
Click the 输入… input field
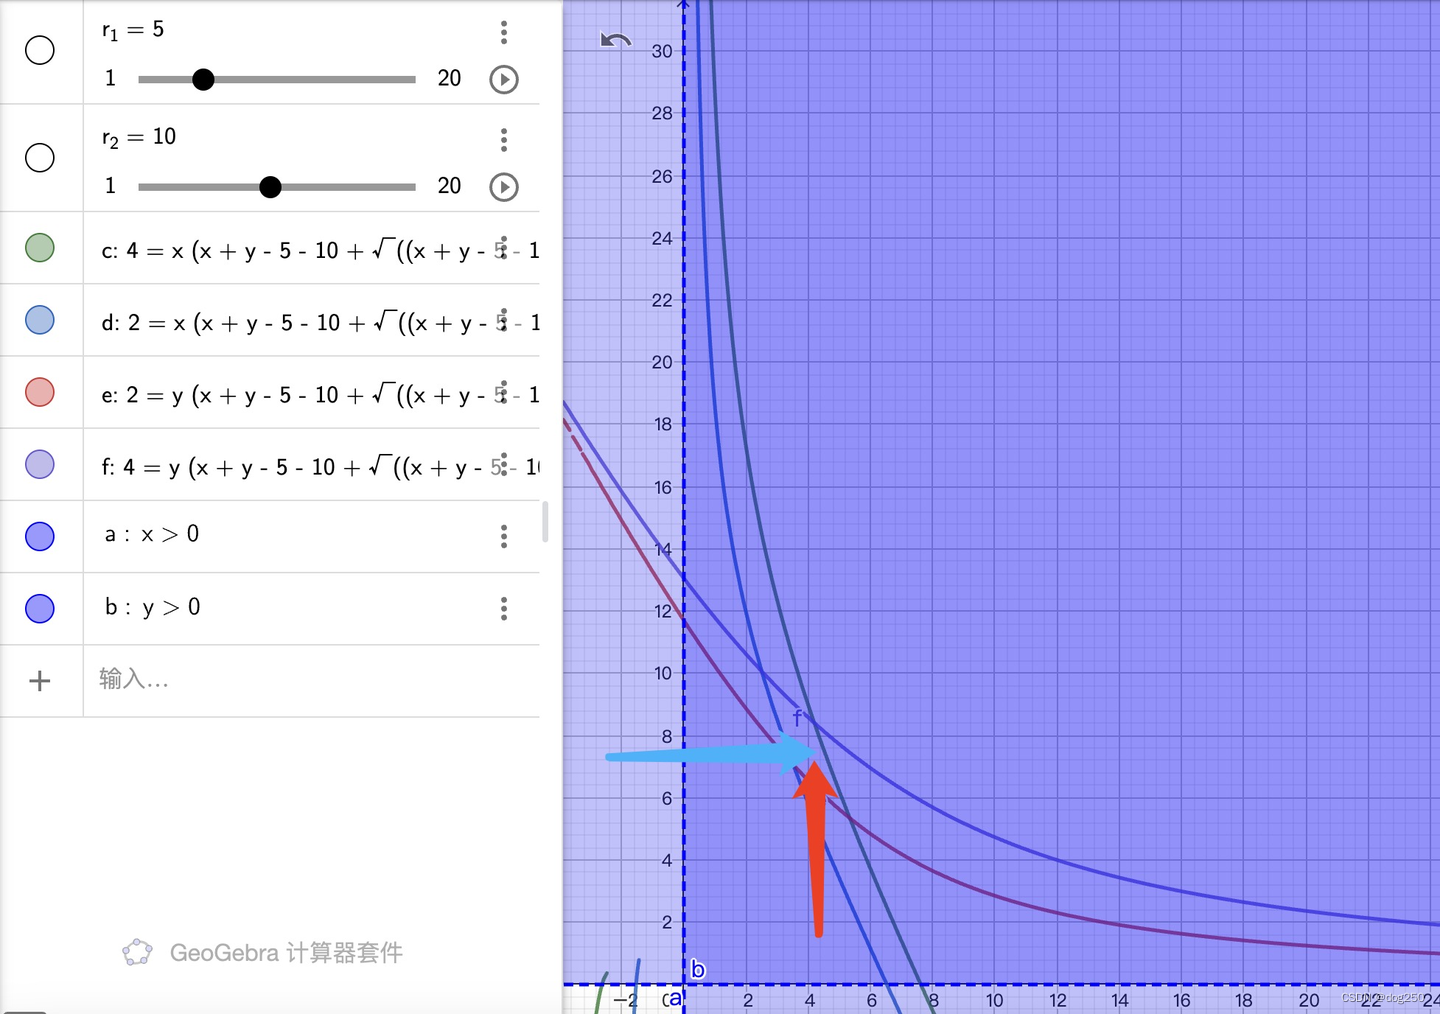tap(311, 681)
